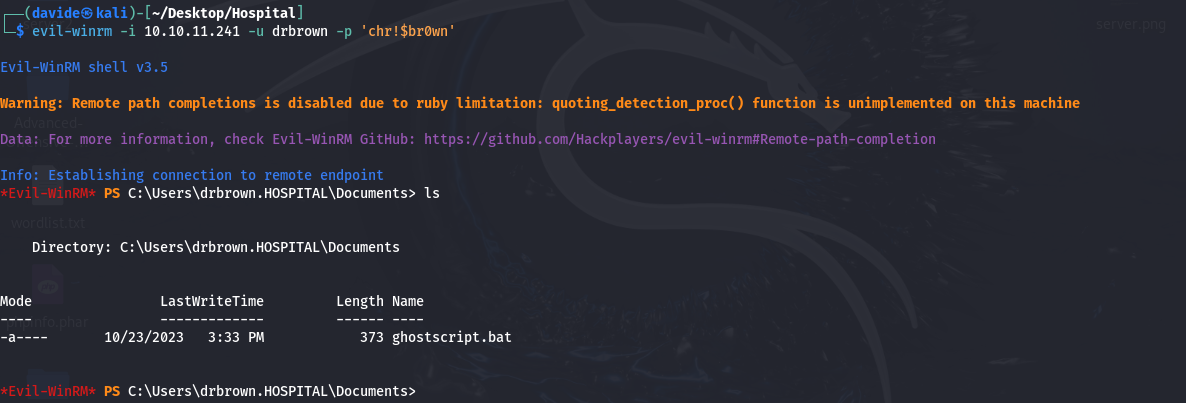Screen dimensions: 1186x403
Task: Click the orange Warning message line
Action: (539, 103)
